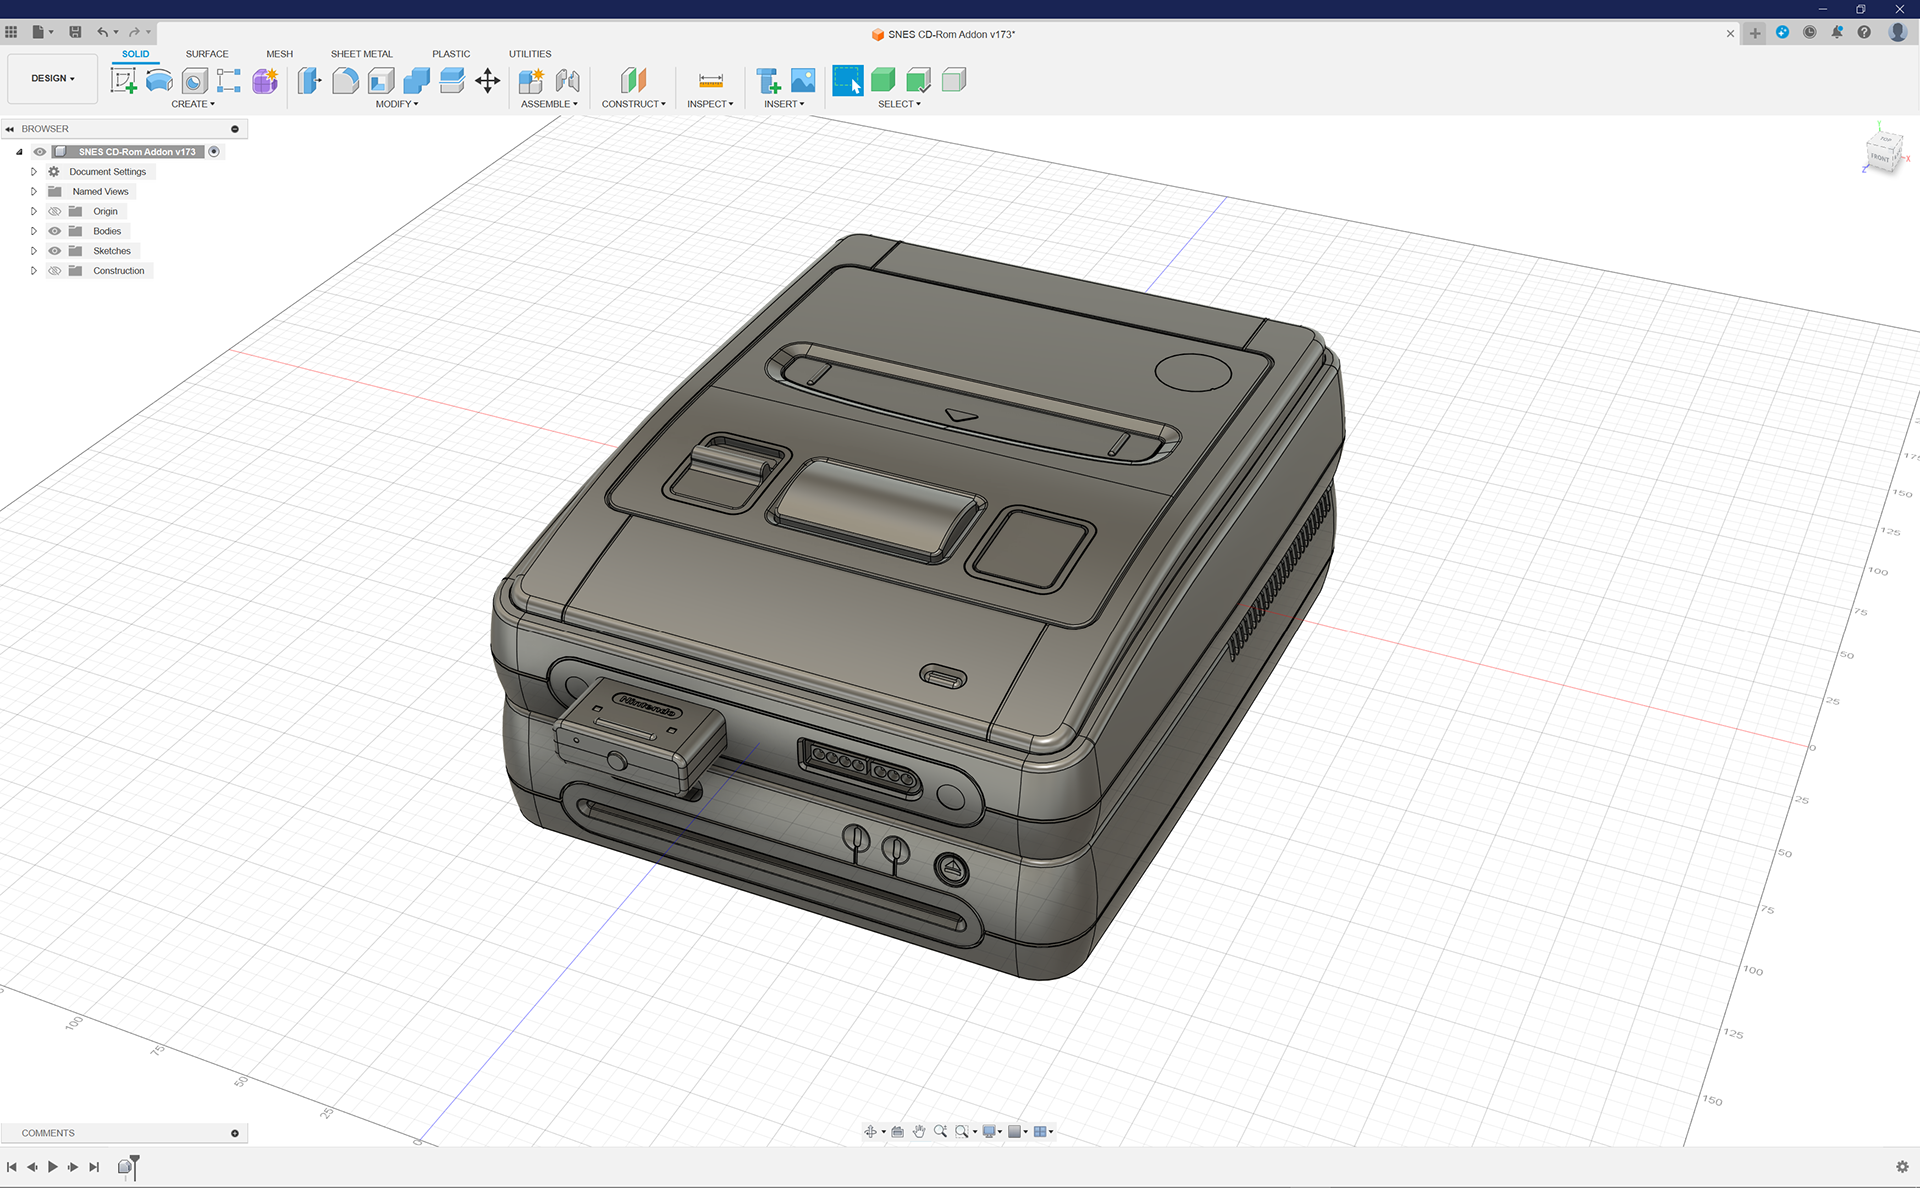
Task: Expand the Document Settings node
Action: [33, 172]
